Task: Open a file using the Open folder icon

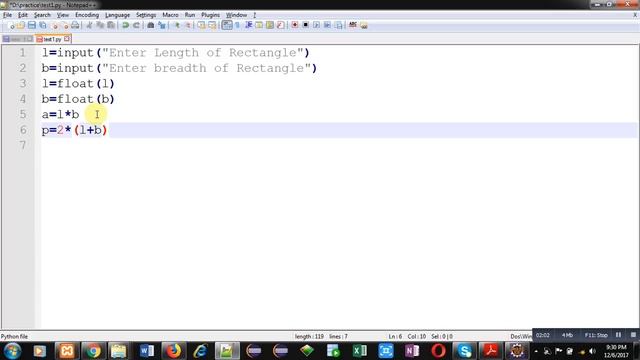Action: tap(21, 25)
